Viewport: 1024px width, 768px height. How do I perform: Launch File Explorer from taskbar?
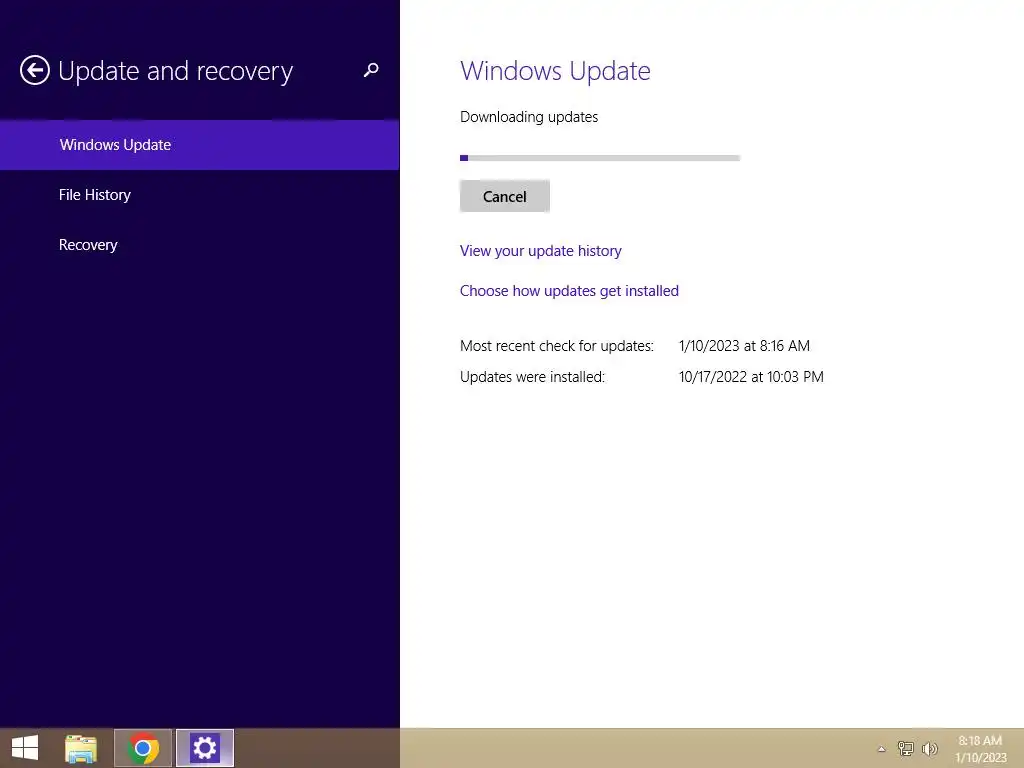coord(81,748)
